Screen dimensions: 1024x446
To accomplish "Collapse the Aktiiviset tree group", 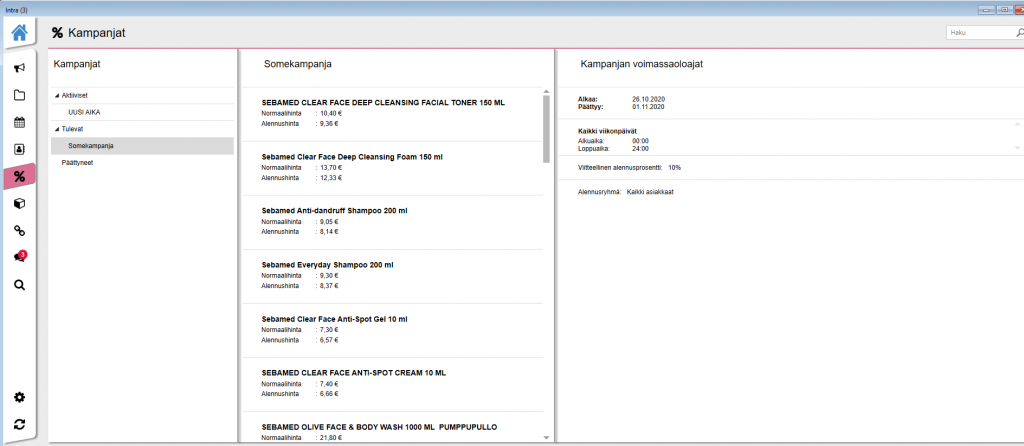I will [56, 95].
